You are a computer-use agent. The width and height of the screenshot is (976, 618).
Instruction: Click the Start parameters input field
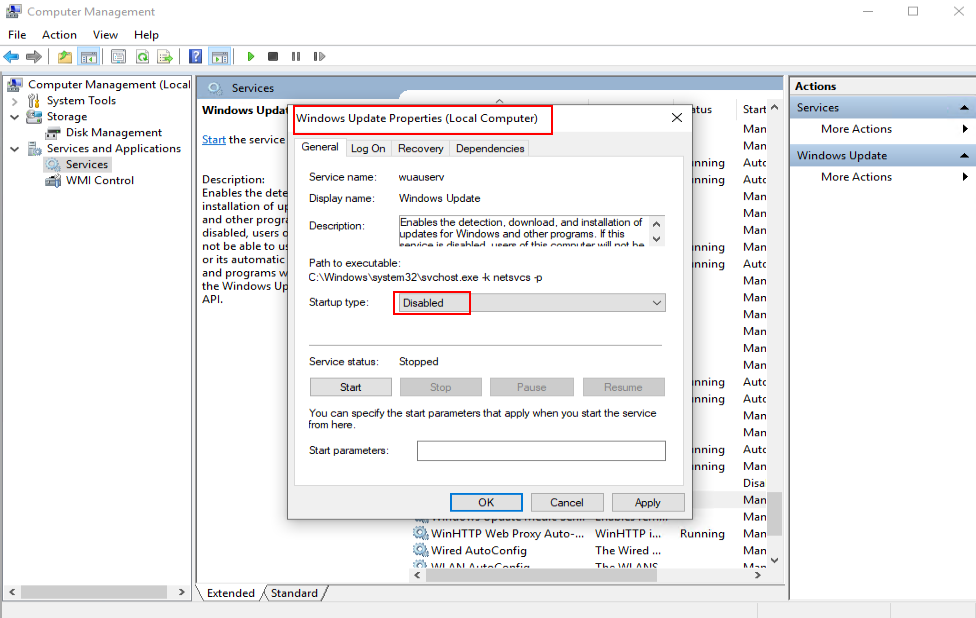[x=541, y=451]
